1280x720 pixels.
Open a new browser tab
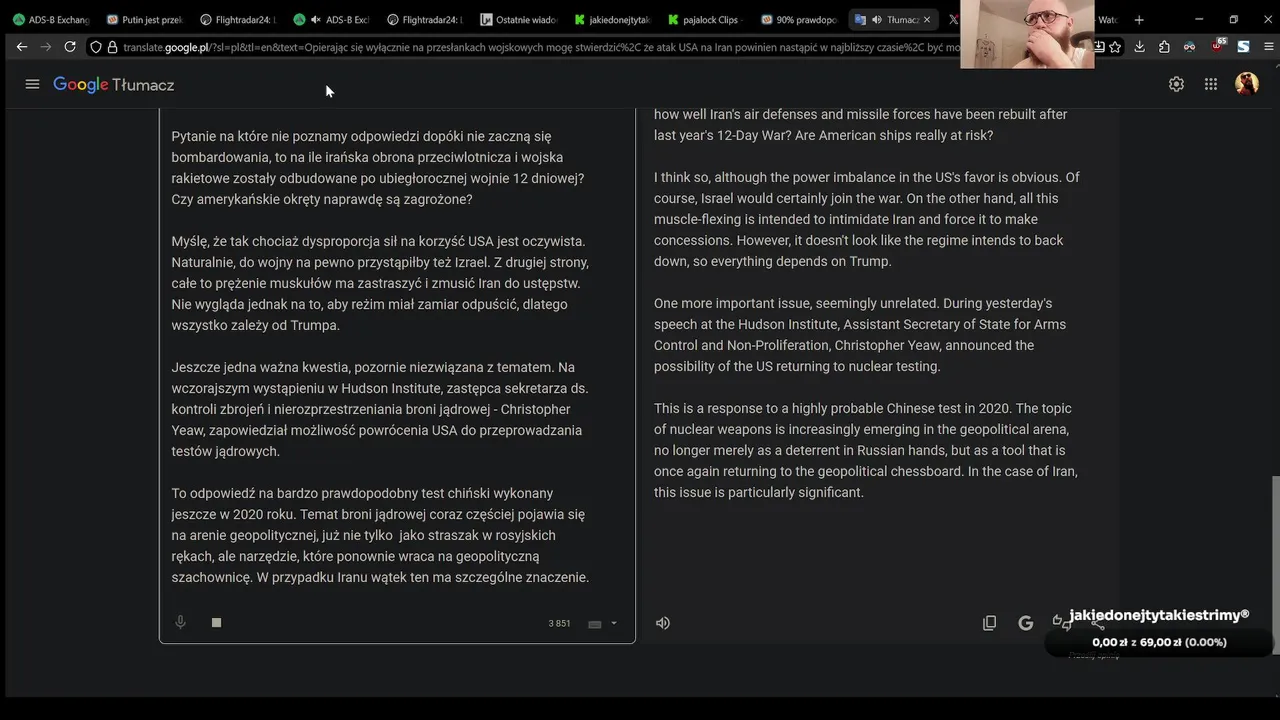click(x=1139, y=19)
